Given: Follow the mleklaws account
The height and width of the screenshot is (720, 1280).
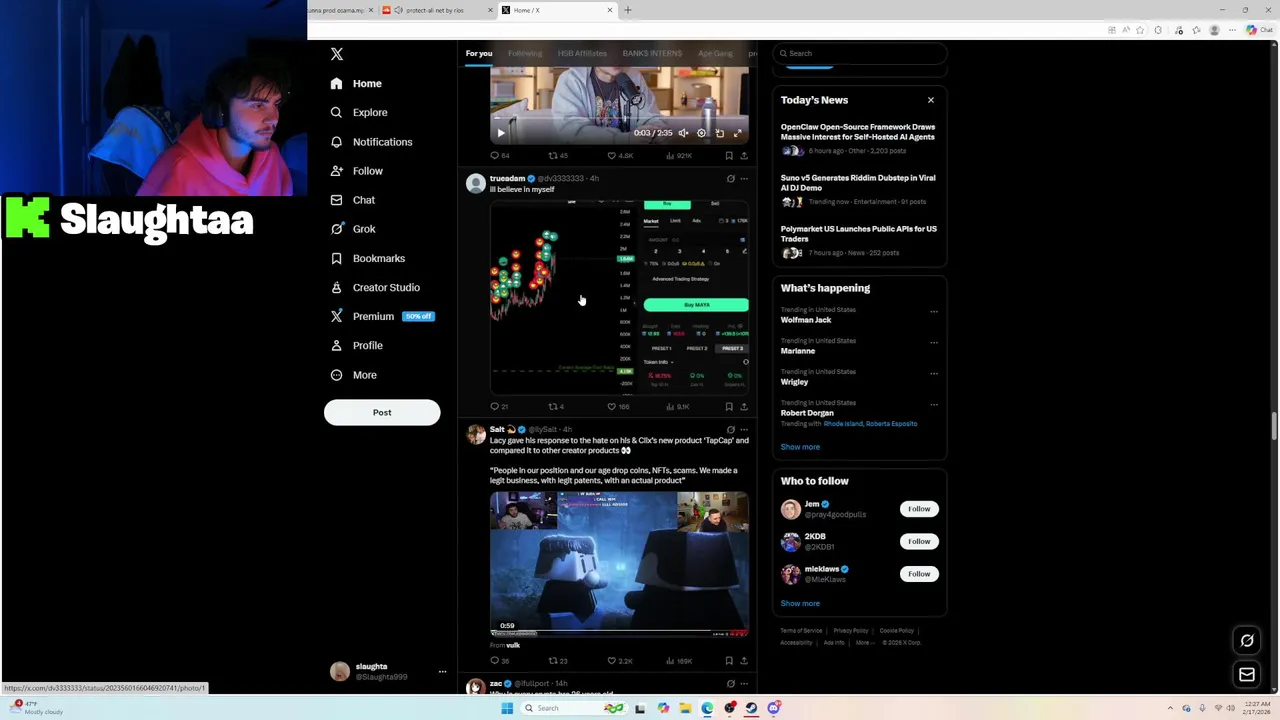Looking at the screenshot, I should [x=919, y=574].
